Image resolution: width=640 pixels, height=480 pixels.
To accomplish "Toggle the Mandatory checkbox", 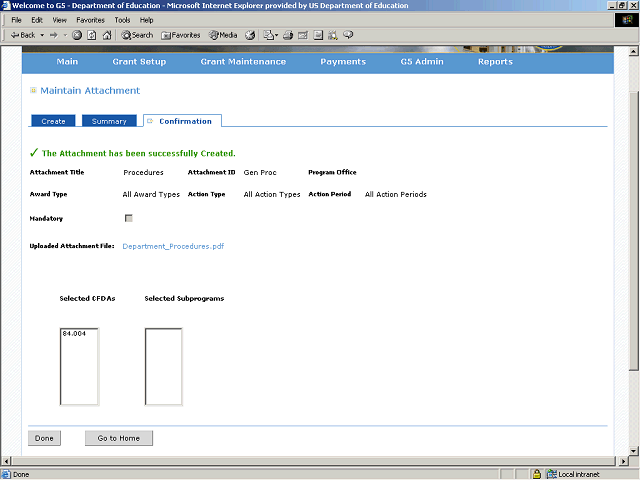I will point(129,218).
